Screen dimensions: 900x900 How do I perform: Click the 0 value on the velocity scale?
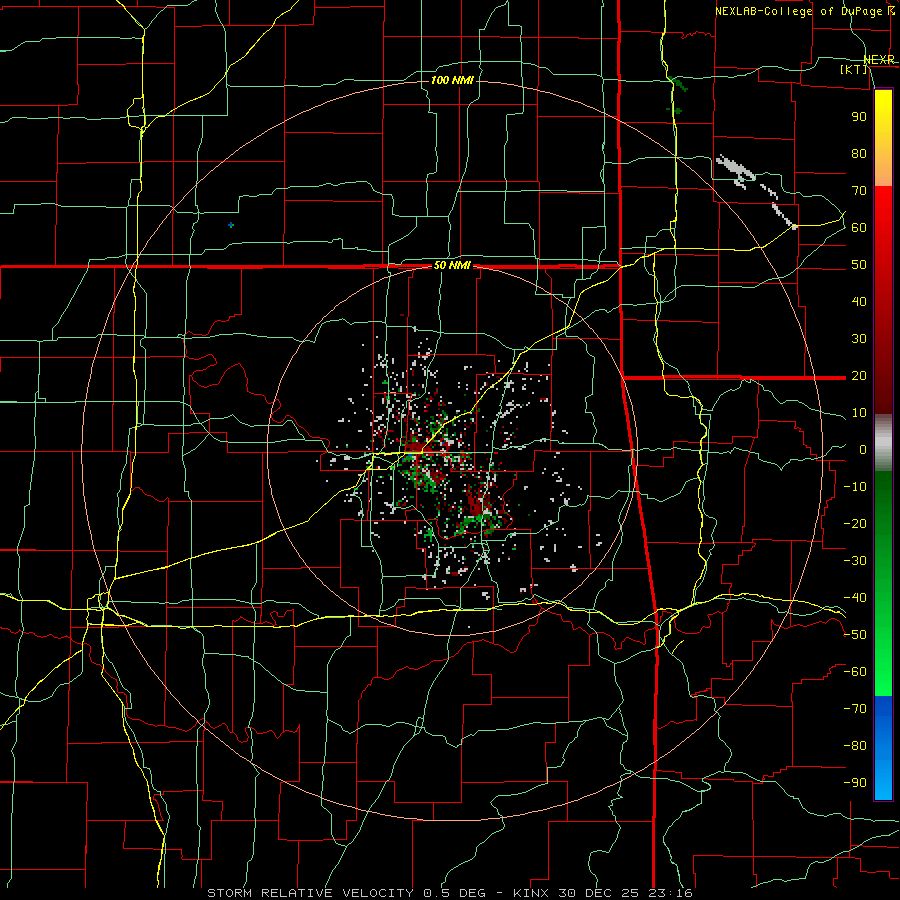(863, 449)
